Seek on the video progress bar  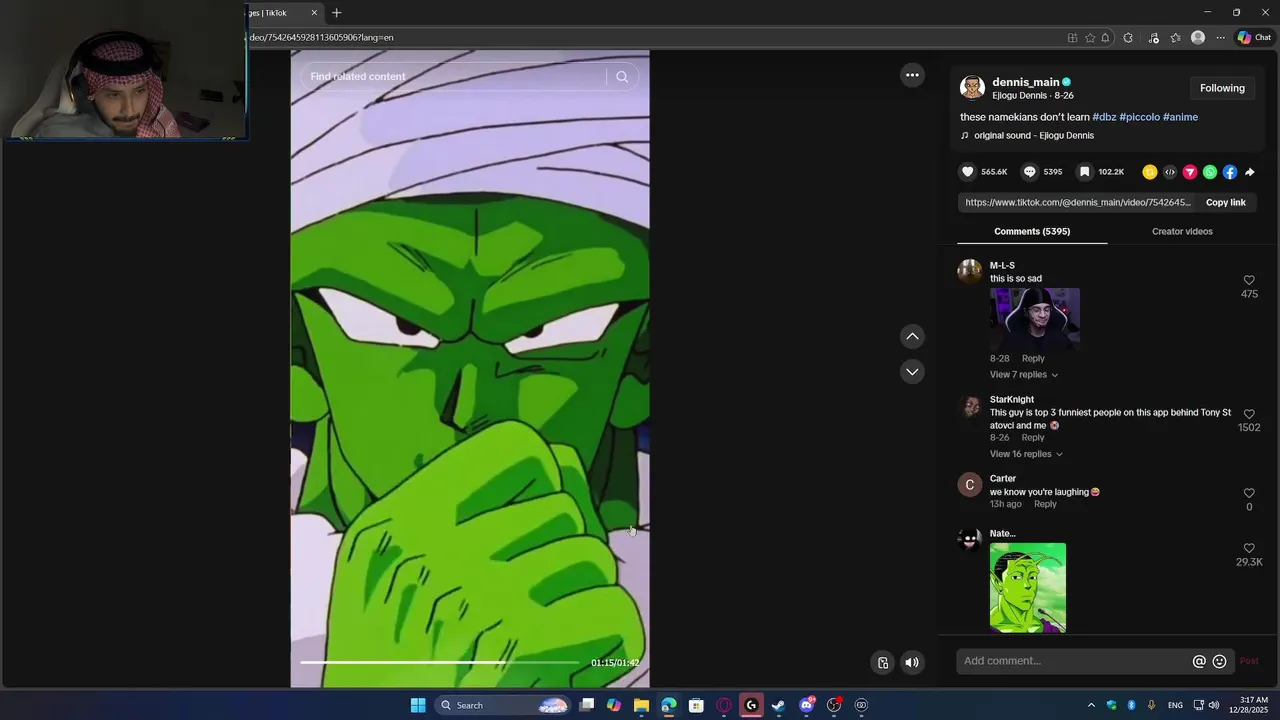(439, 662)
